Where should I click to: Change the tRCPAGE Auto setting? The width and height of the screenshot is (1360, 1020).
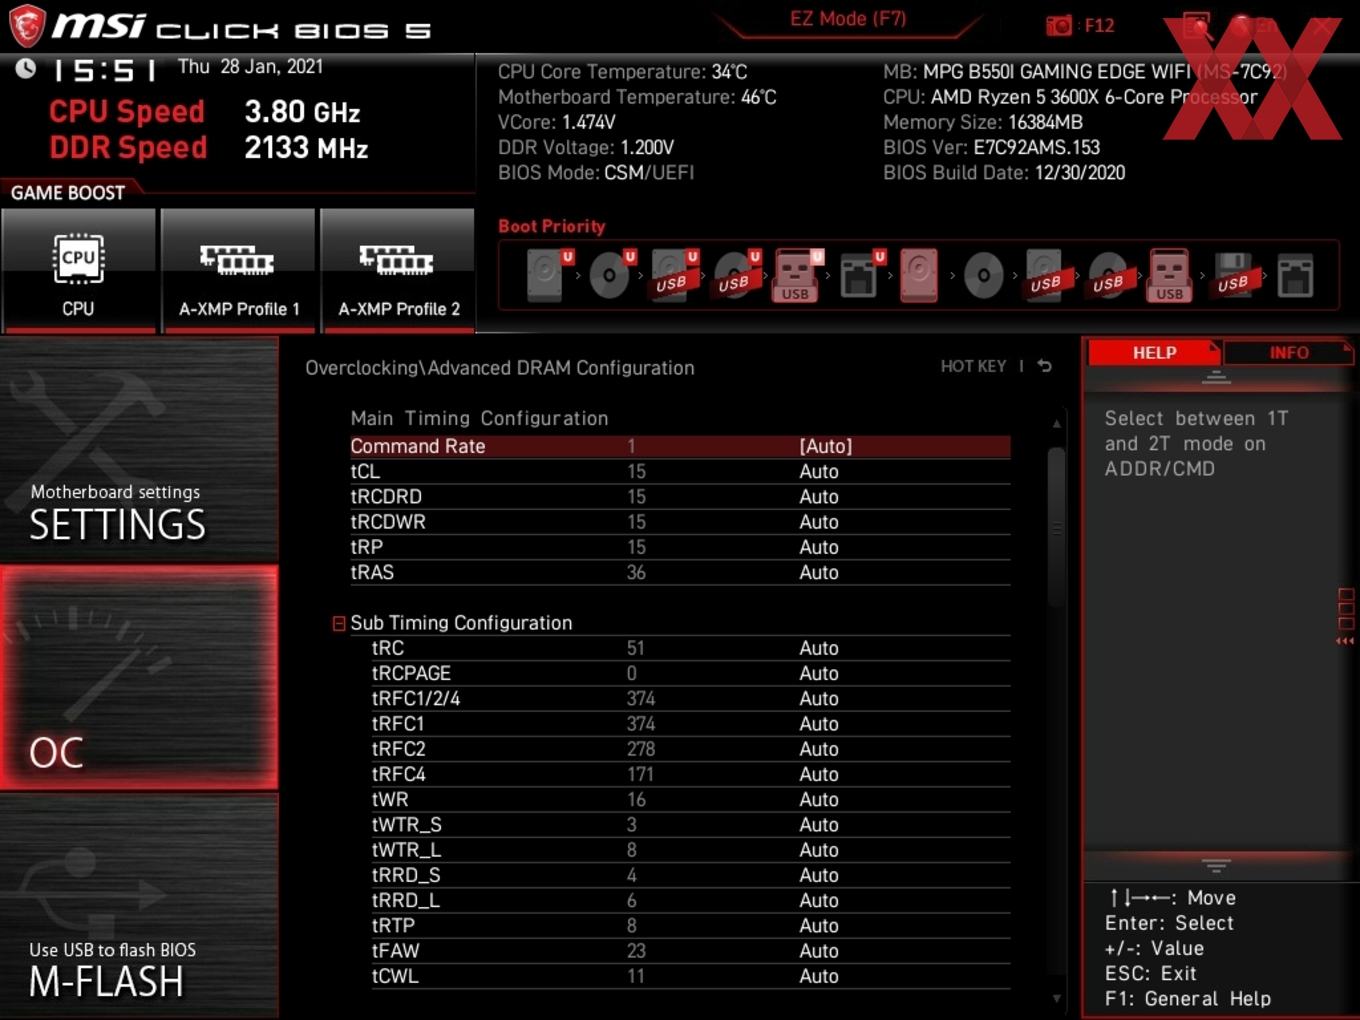click(819, 673)
